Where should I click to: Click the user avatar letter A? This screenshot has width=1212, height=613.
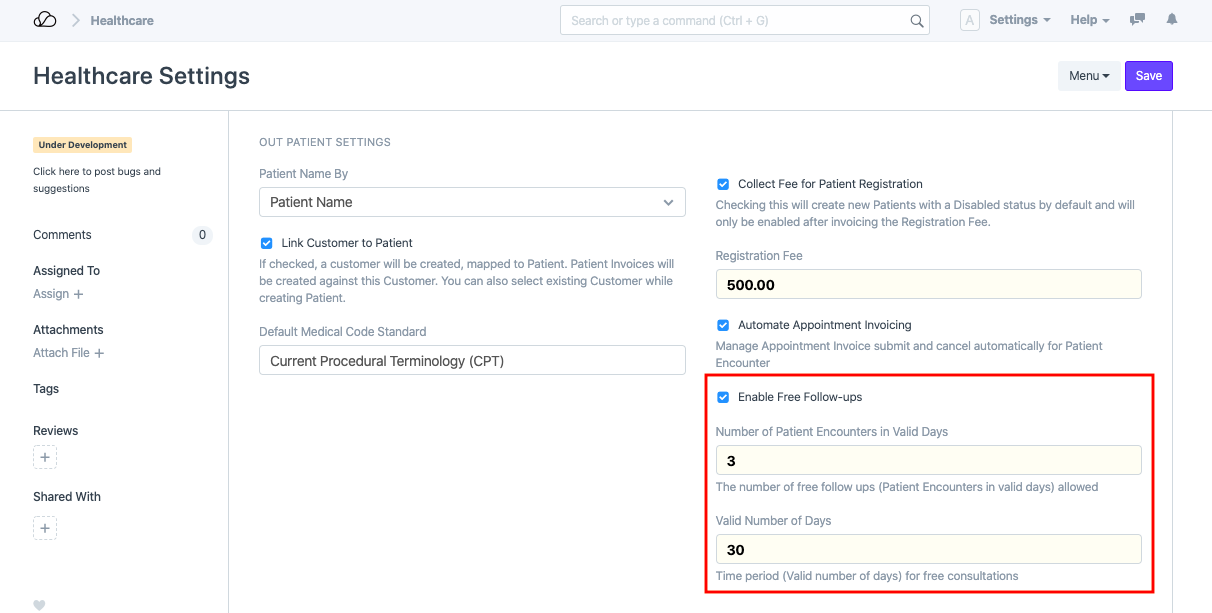point(969,20)
